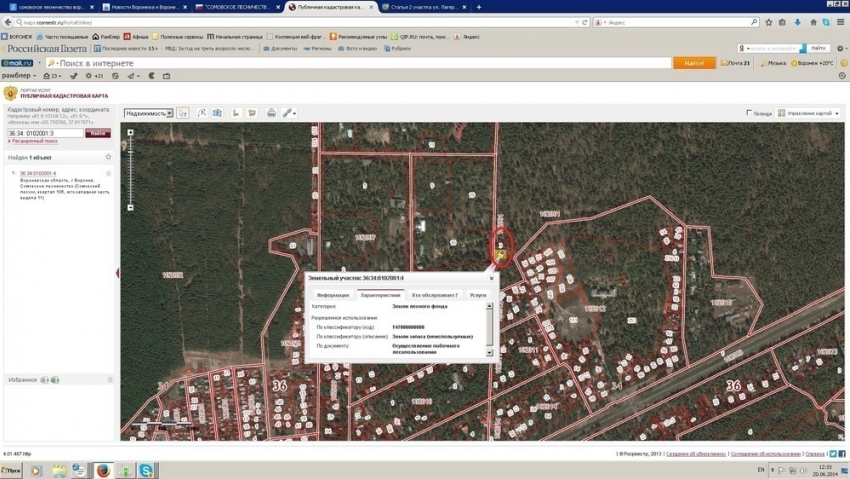
Task: Click the Firefox bookmark star icon
Action: (769, 22)
